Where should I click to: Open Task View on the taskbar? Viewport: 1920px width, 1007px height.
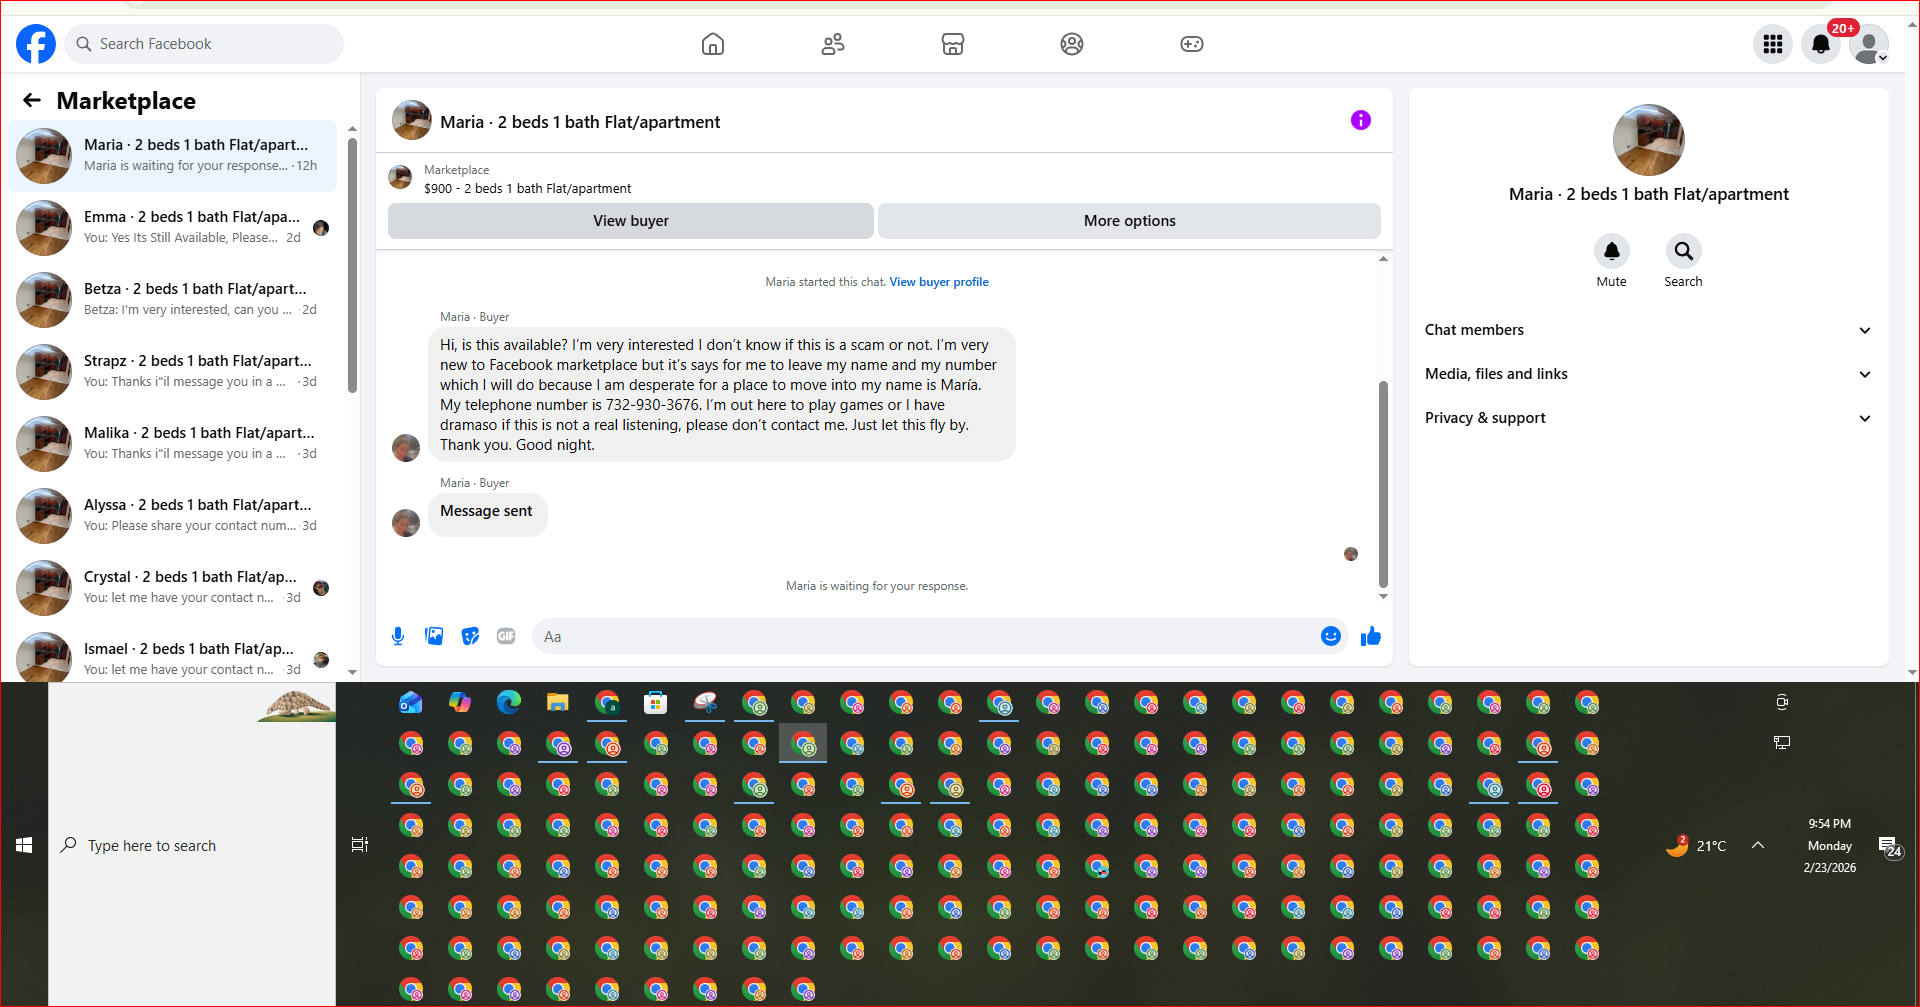[360, 845]
